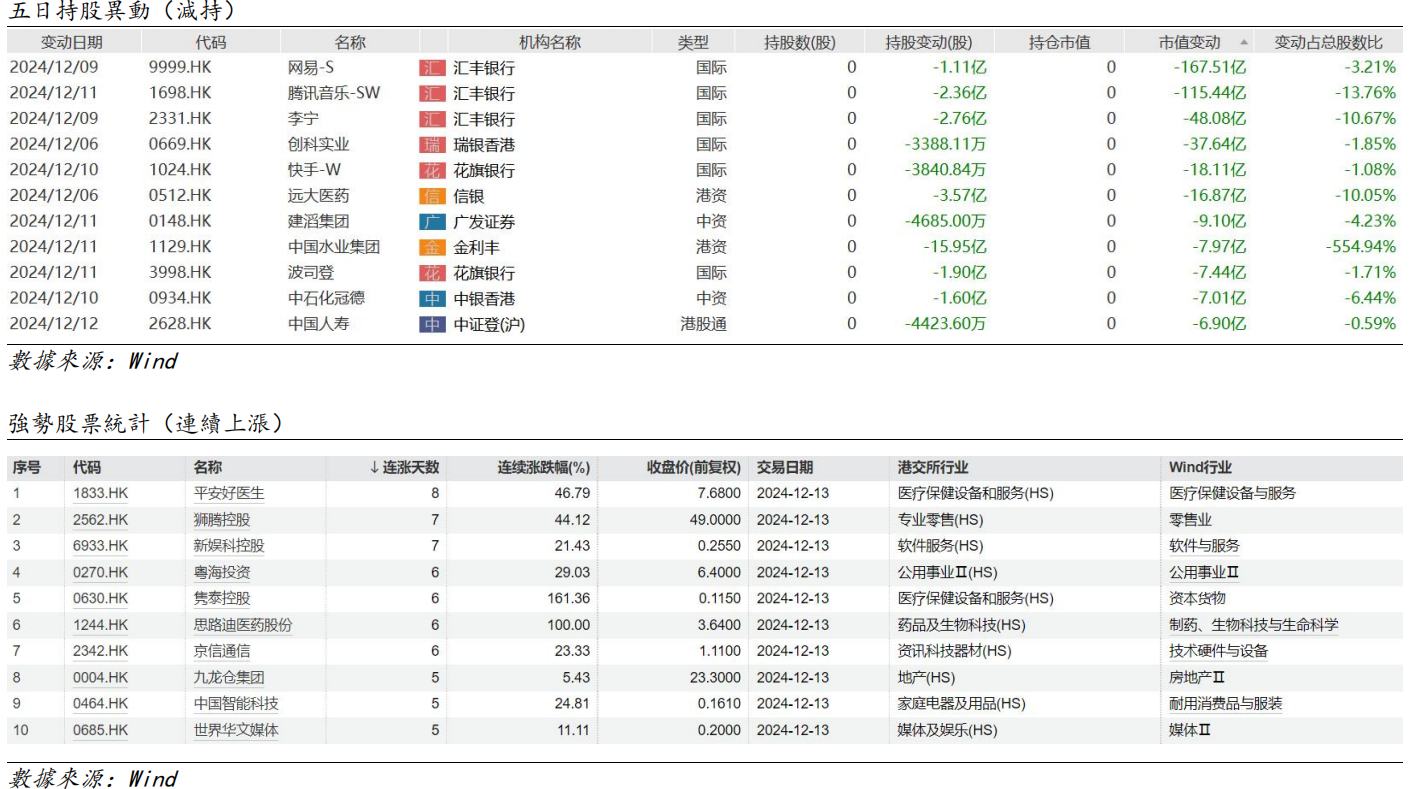
Task: Click the sort arrow beside 市值变动
Action: pos(1244,43)
